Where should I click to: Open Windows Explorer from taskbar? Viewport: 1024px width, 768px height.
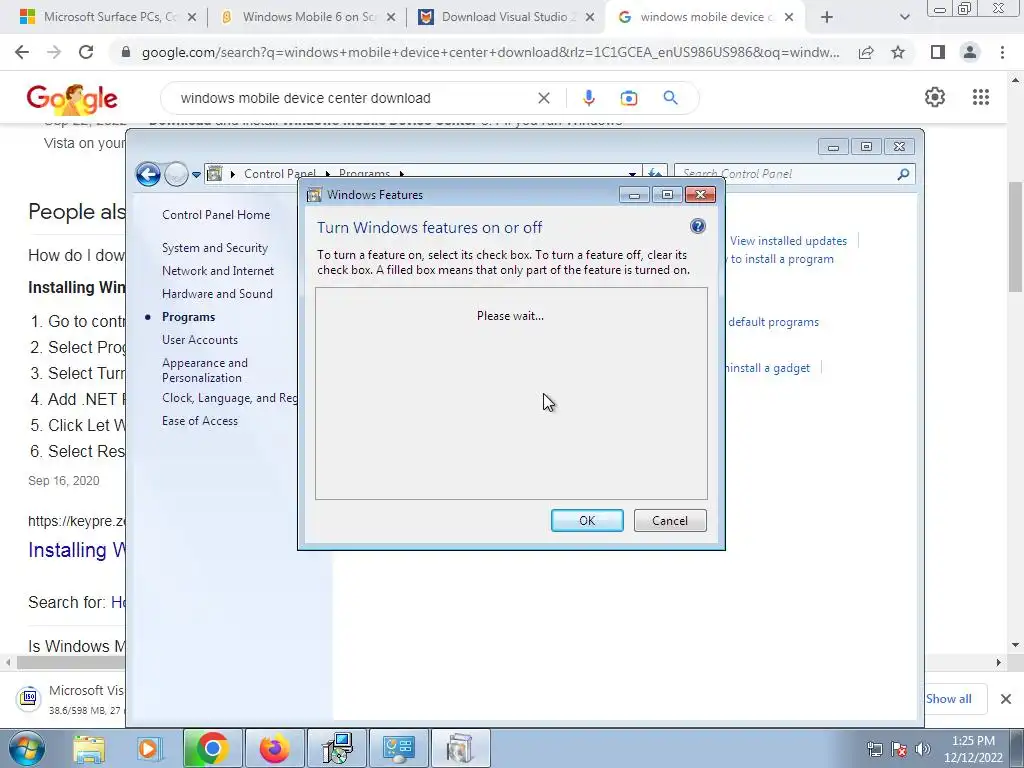pyautogui.click(x=89, y=748)
